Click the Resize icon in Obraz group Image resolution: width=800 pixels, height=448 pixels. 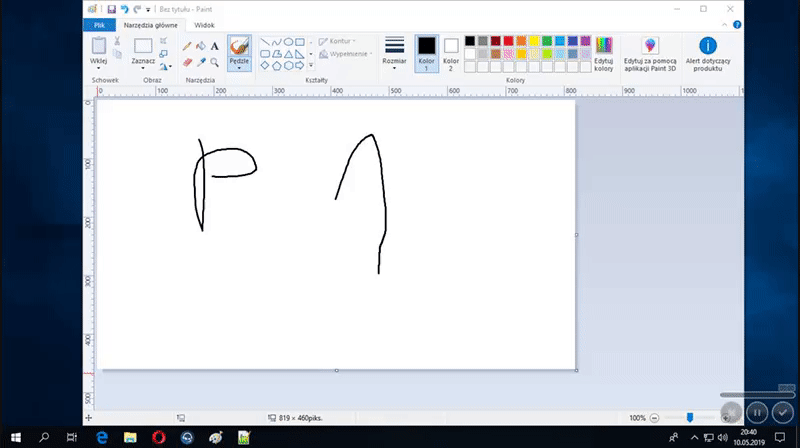(x=163, y=54)
